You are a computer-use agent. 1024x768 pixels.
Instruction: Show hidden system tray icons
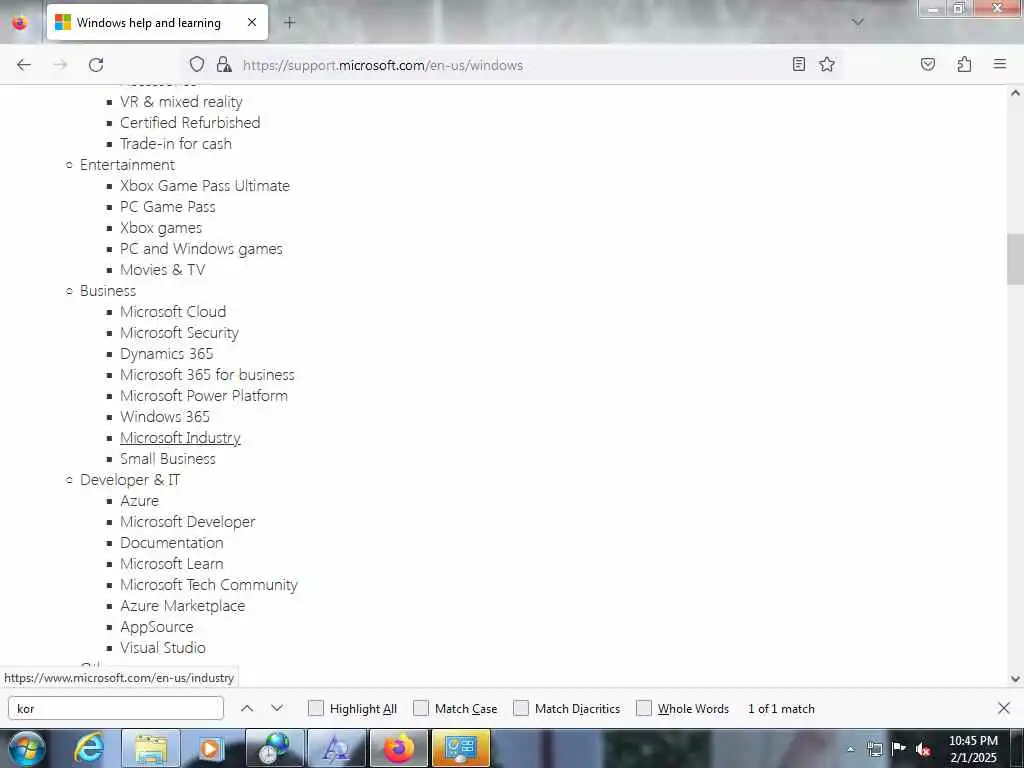850,749
